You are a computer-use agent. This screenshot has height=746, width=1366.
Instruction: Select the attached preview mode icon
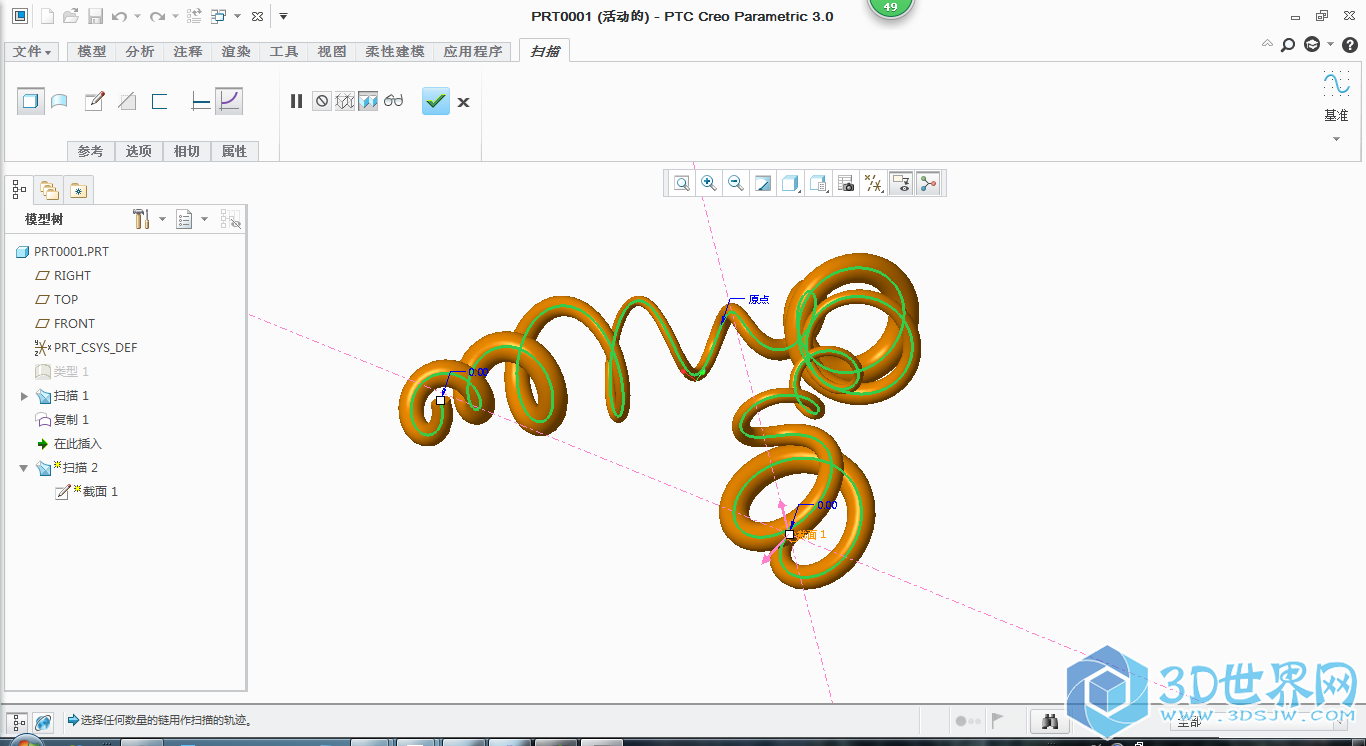point(368,101)
